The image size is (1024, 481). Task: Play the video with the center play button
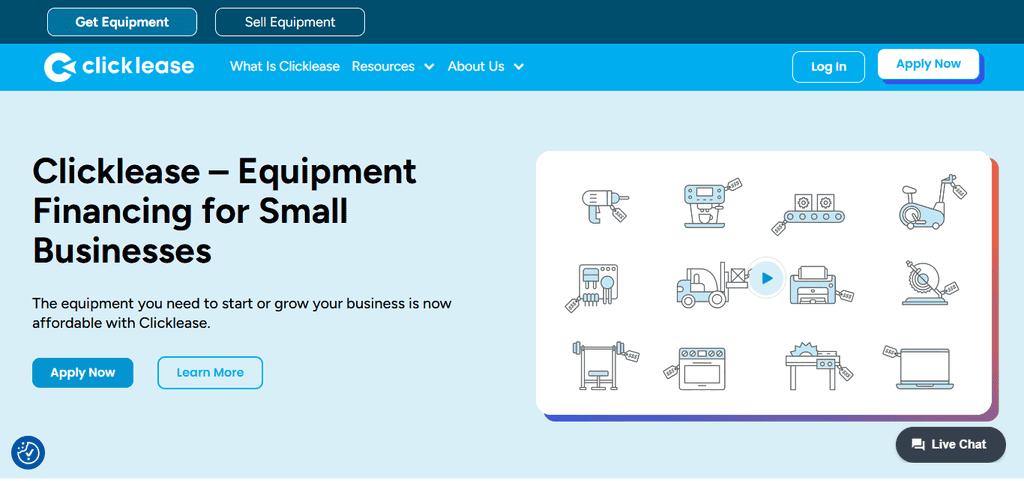click(767, 279)
